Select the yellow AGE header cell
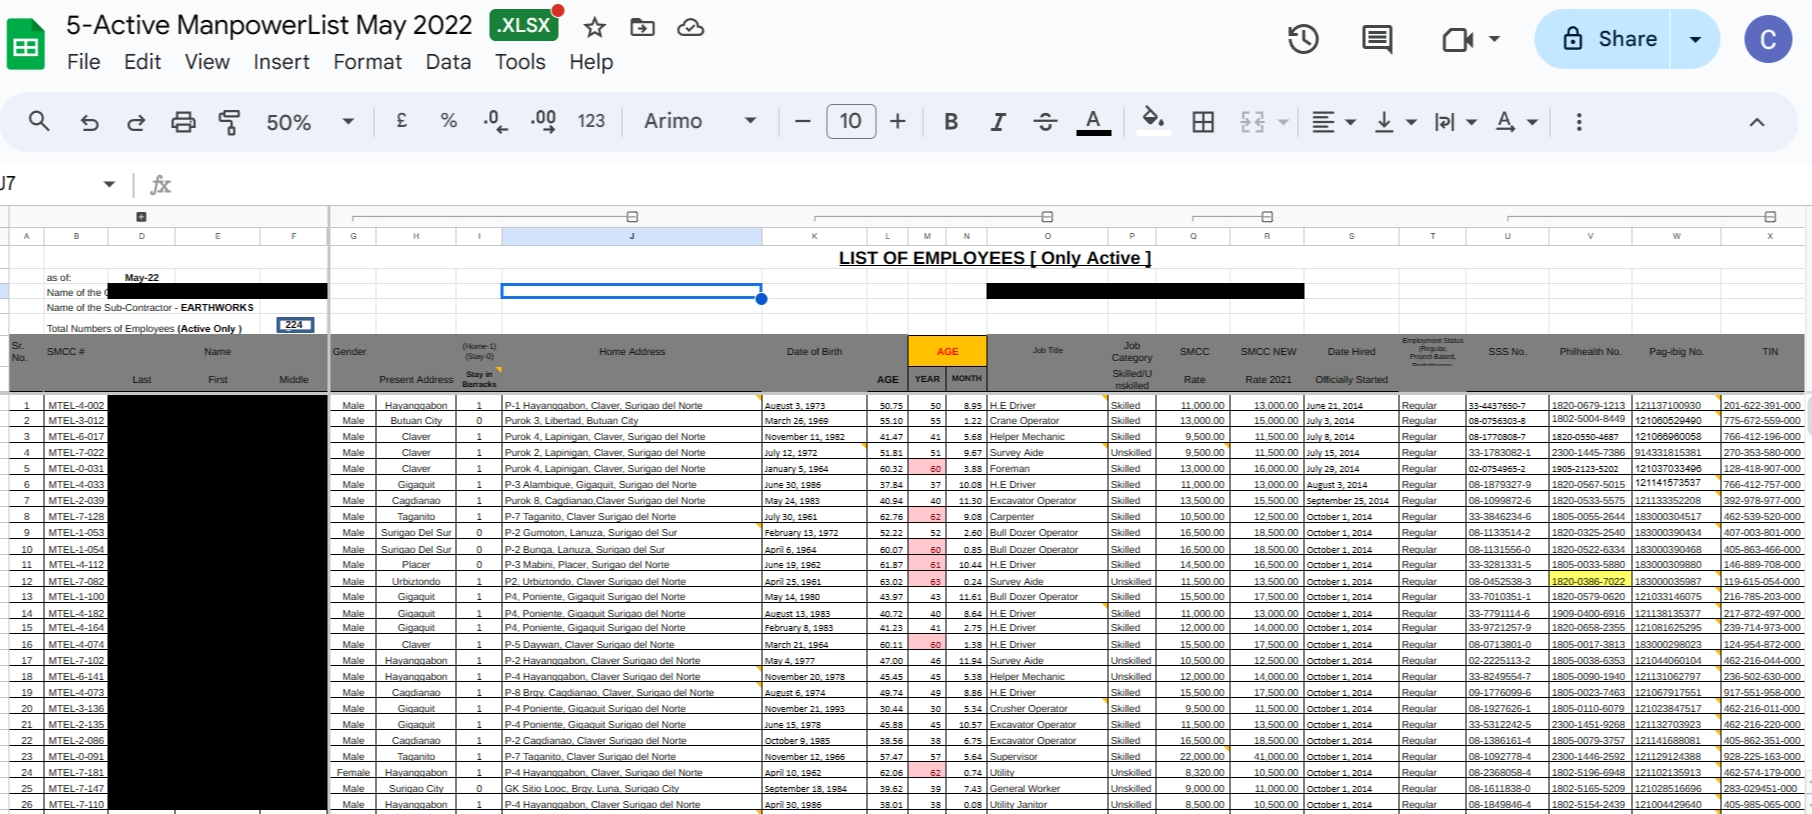 (x=947, y=351)
